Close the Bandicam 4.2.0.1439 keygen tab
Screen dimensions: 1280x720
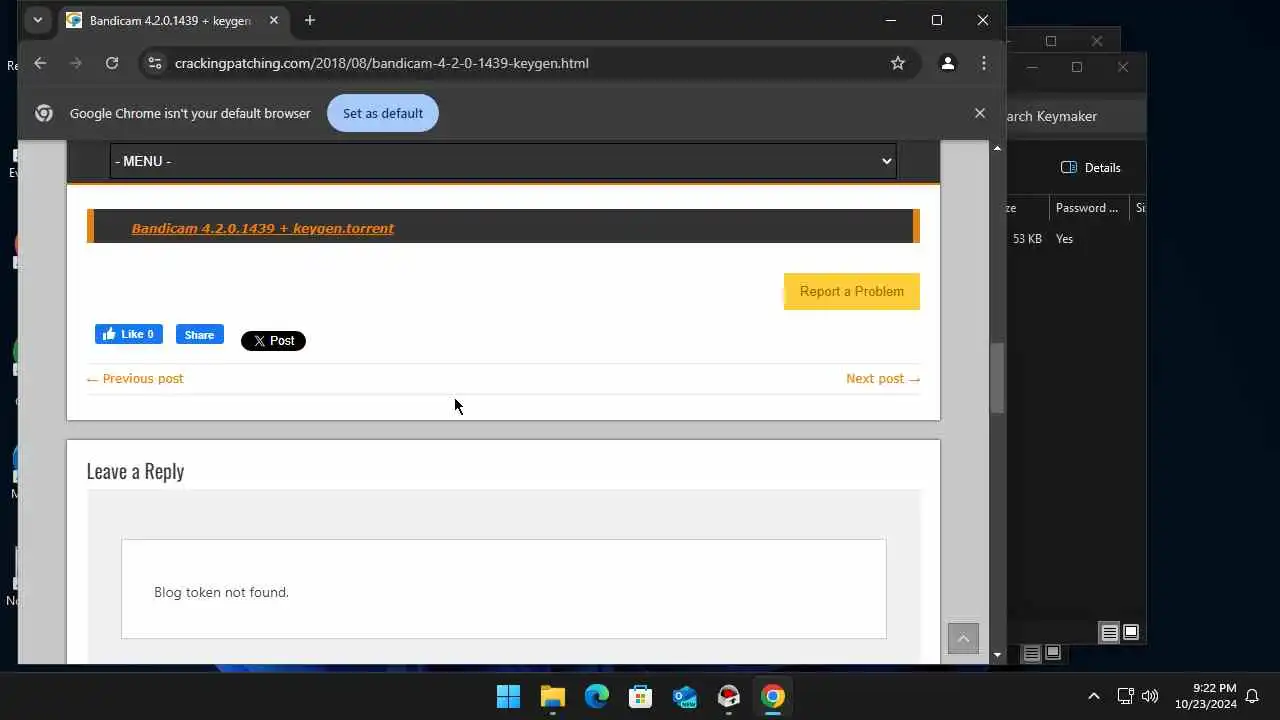click(x=274, y=20)
